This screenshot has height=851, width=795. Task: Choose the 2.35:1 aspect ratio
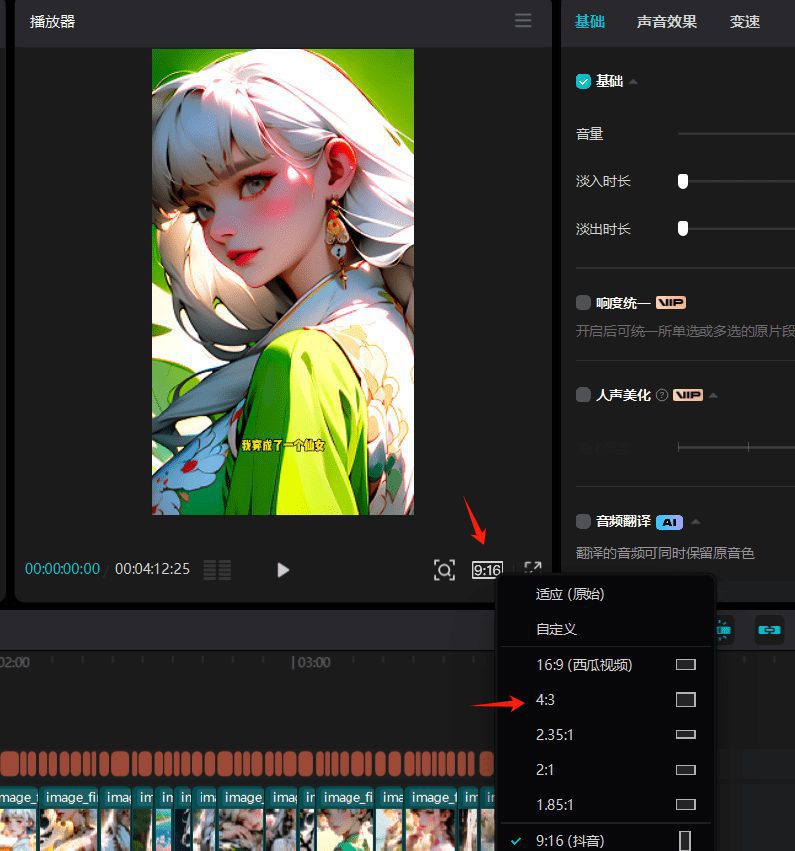coord(606,734)
